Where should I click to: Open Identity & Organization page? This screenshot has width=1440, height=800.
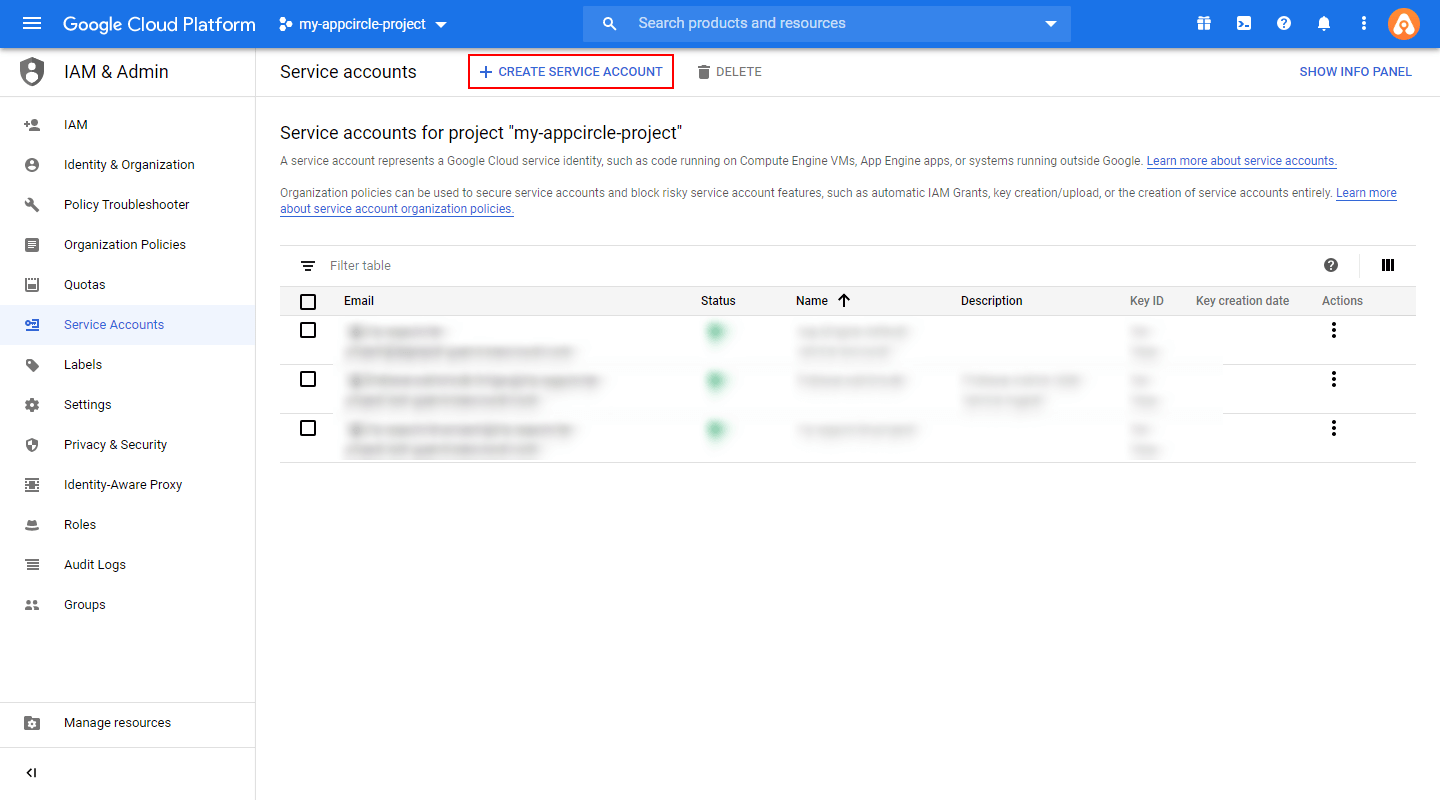(x=129, y=165)
